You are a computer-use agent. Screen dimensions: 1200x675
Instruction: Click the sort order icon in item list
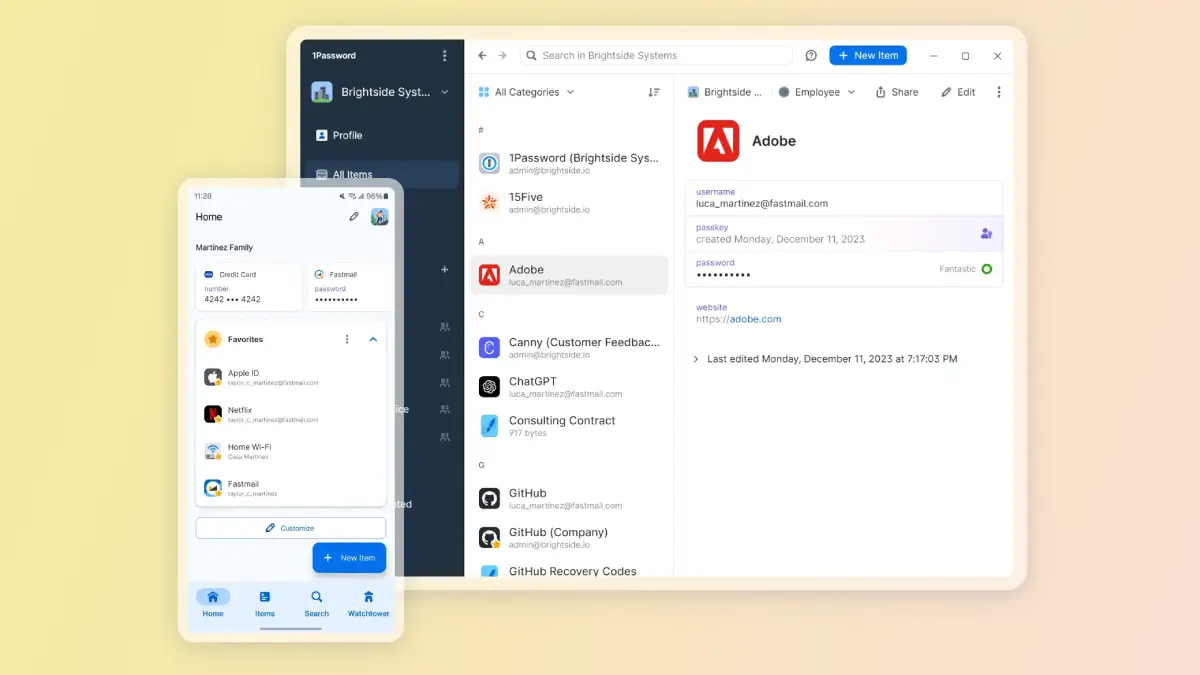coord(653,92)
